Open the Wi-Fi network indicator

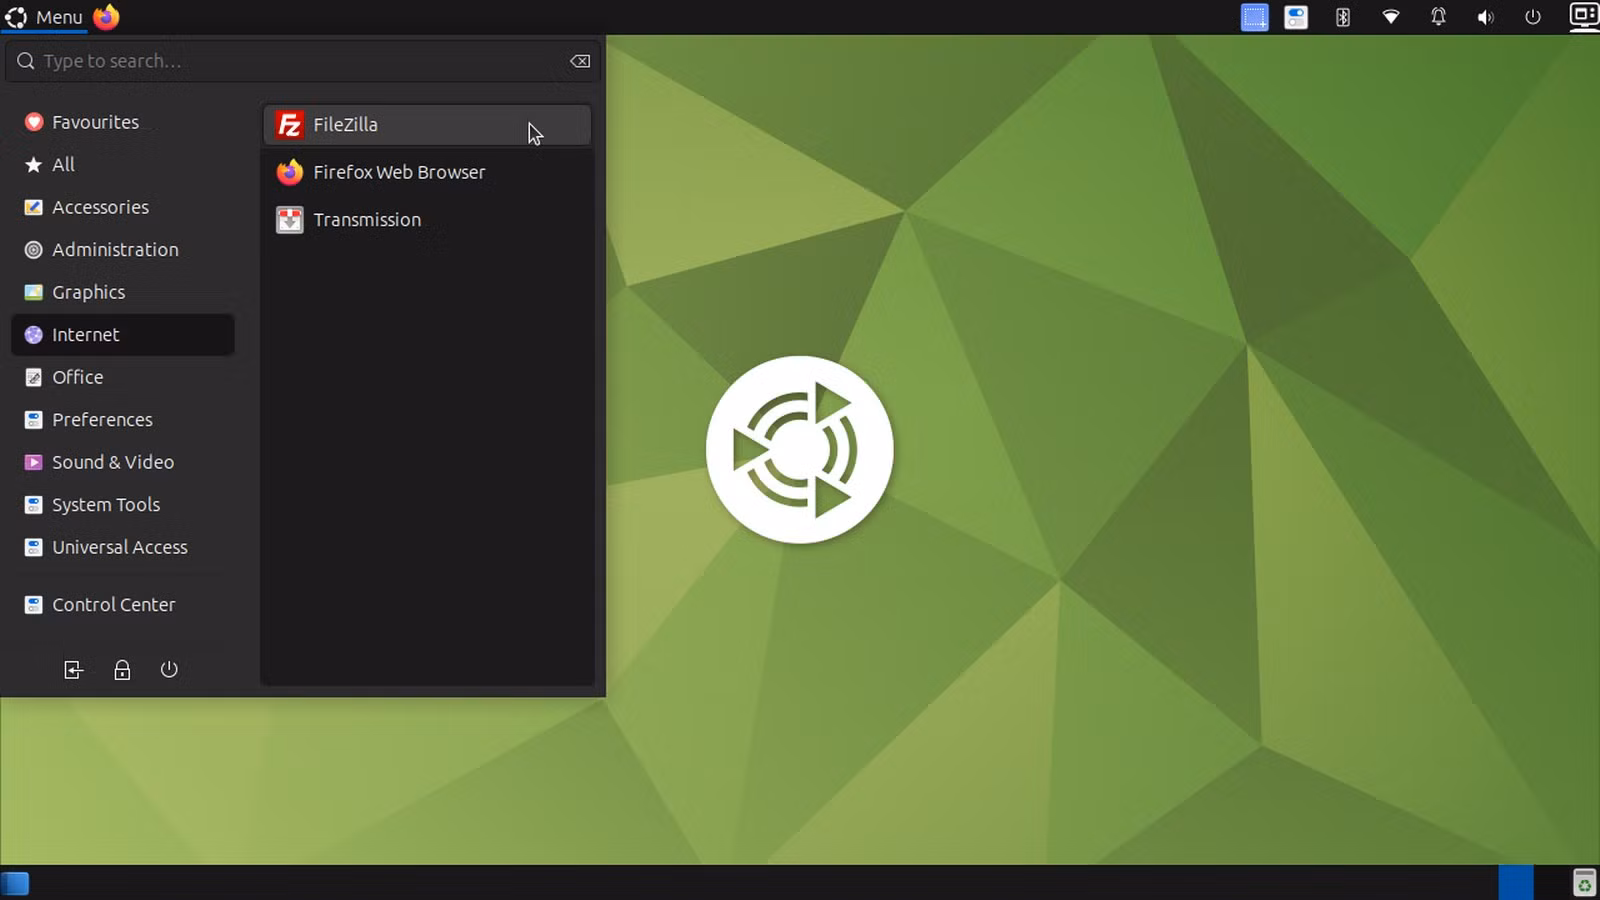(1391, 17)
